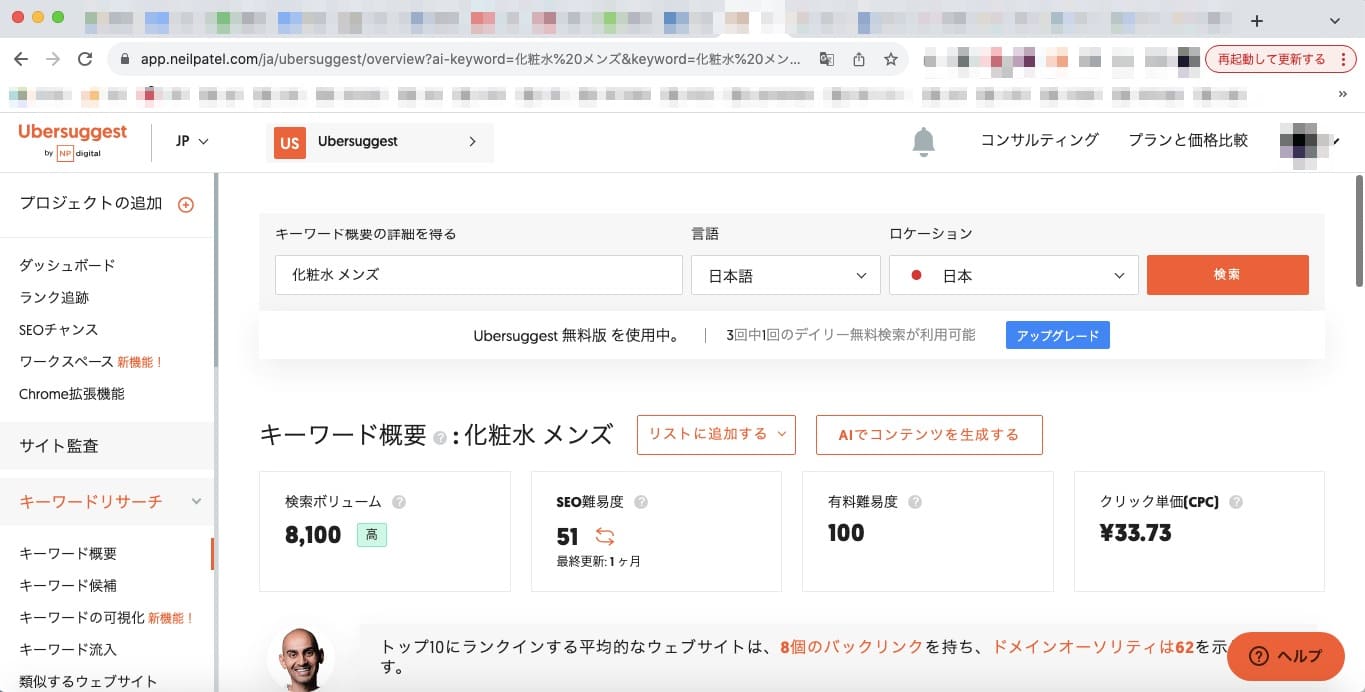Click the help icon next to 検索ボリューム
This screenshot has width=1365, height=692.
(x=399, y=502)
